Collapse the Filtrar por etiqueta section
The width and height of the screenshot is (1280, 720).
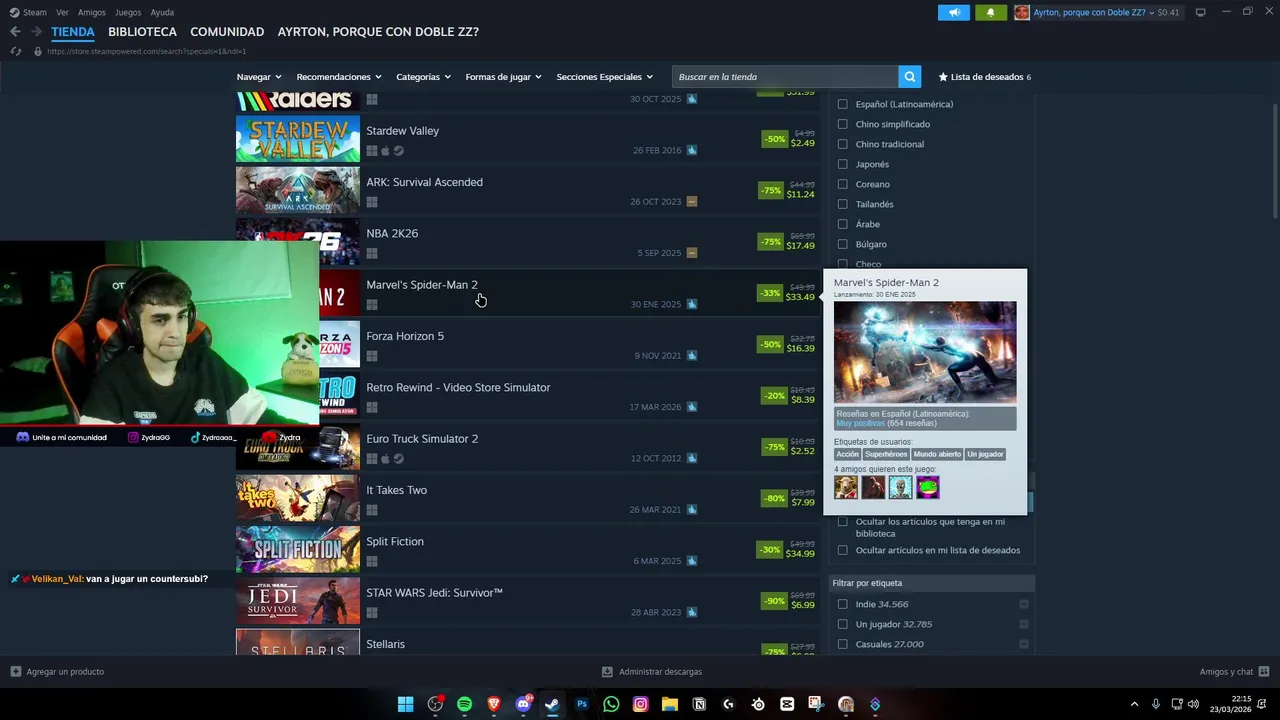click(x=932, y=583)
